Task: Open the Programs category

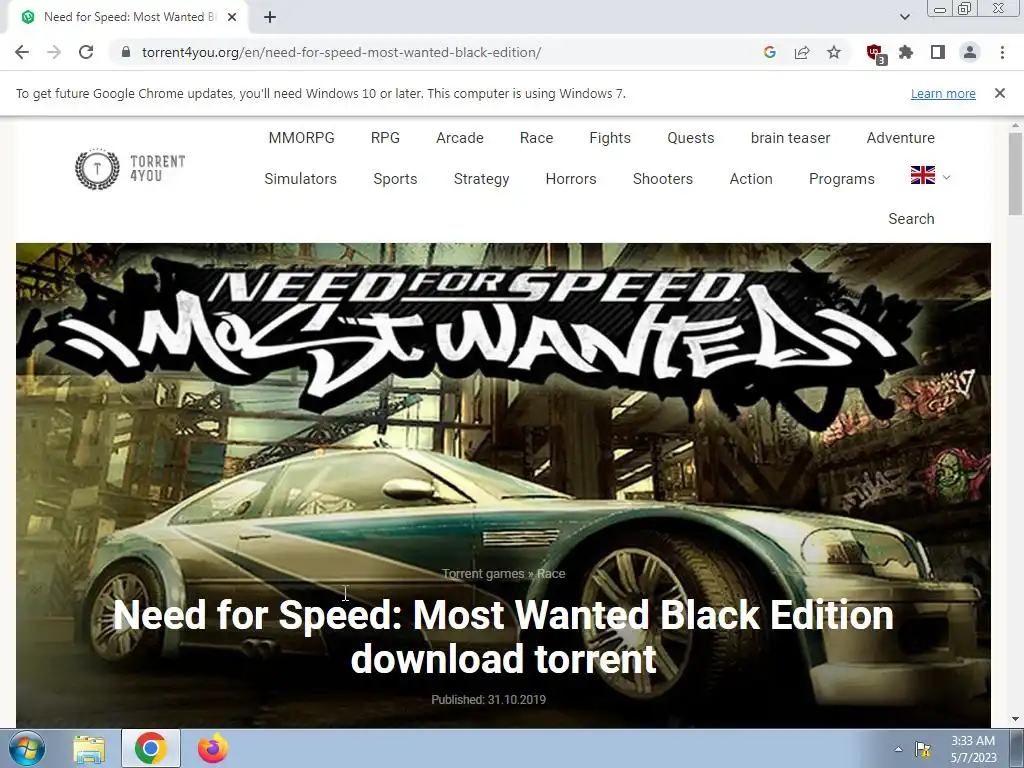Action: 841,179
